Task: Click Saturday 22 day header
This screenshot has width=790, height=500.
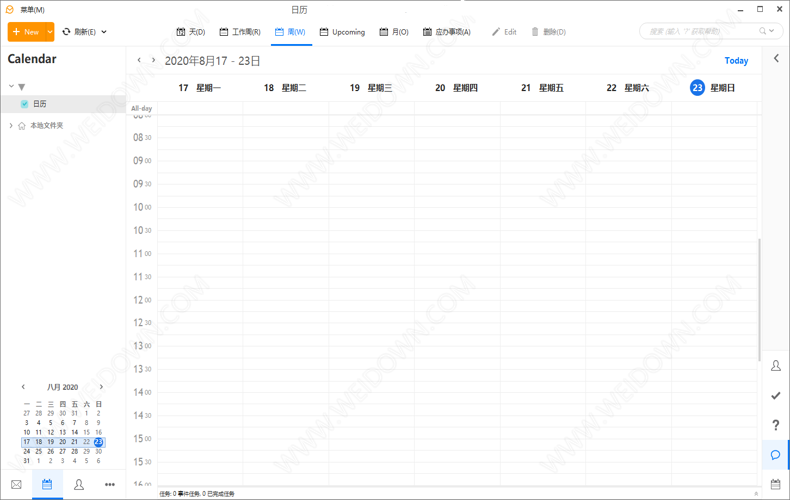Action: (628, 88)
